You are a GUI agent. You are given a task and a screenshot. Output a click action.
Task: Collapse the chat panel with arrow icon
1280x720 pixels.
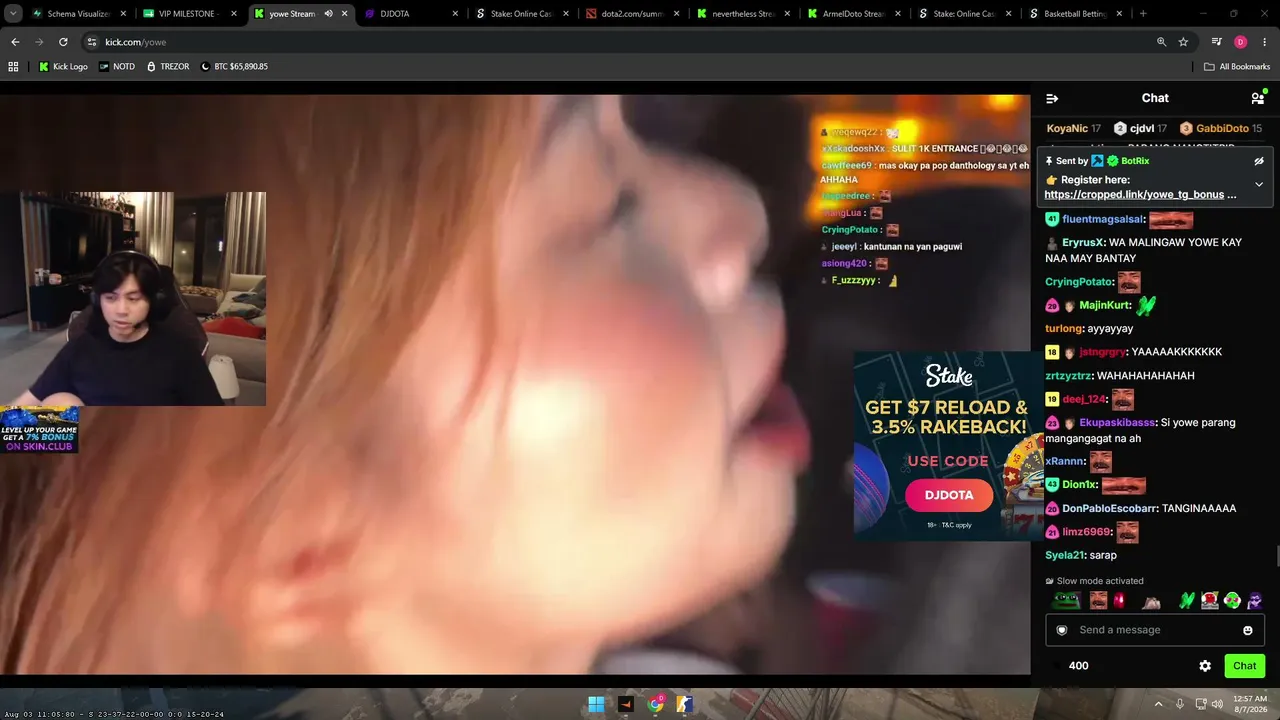click(x=1052, y=98)
